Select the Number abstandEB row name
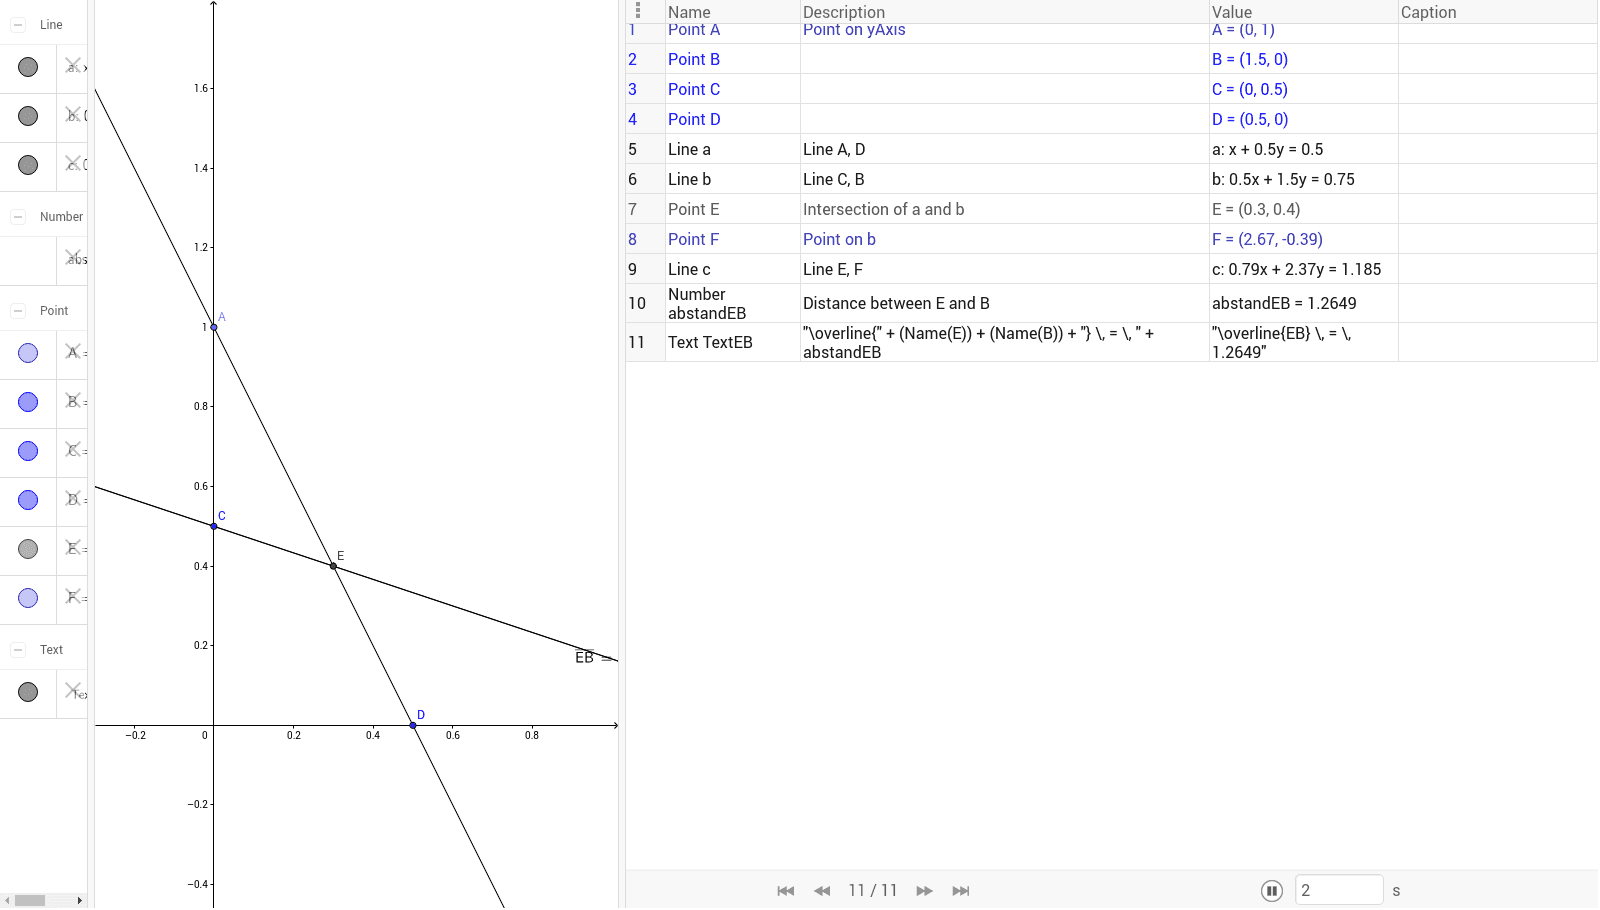The height and width of the screenshot is (910, 1600). pyautogui.click(x=707, y=303)
